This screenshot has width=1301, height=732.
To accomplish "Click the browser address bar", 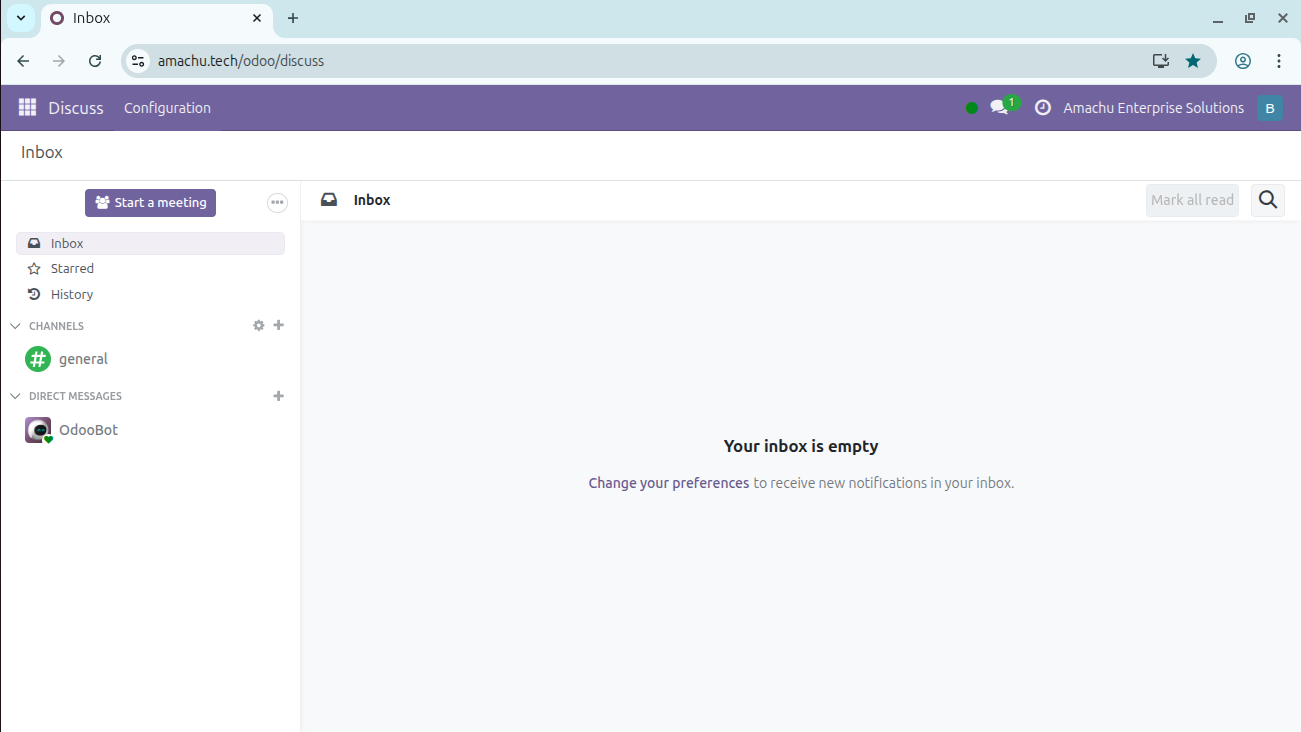I will tap(640, 61).
